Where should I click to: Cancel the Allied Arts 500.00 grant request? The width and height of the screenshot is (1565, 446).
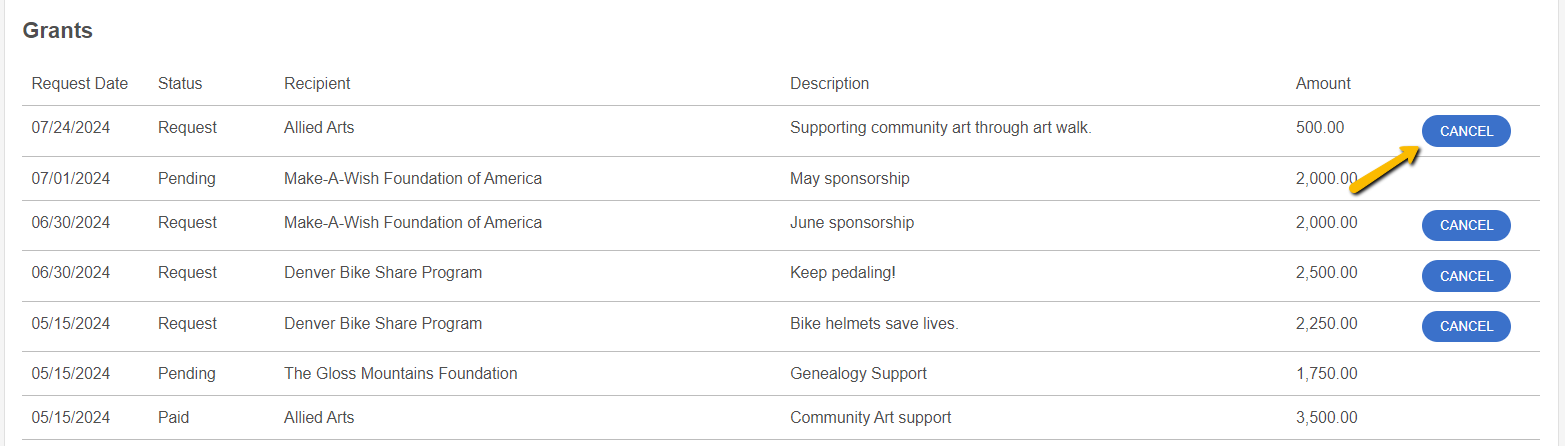click(x=1466, y=131)
